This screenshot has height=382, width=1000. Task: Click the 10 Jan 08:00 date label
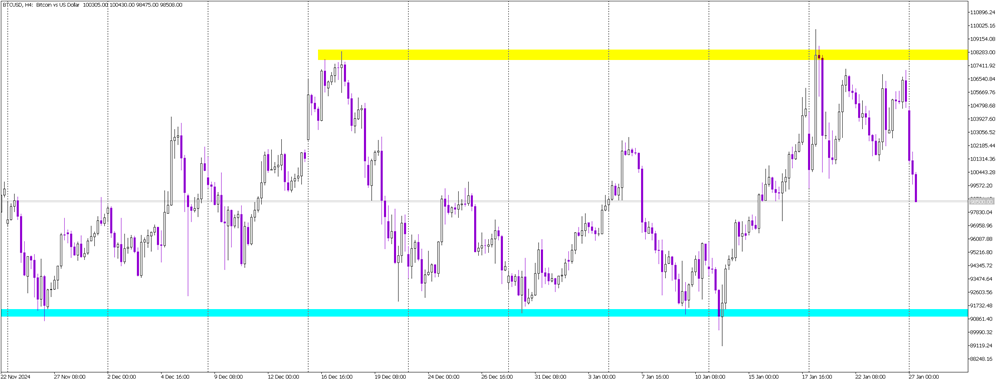coord(709,376)
